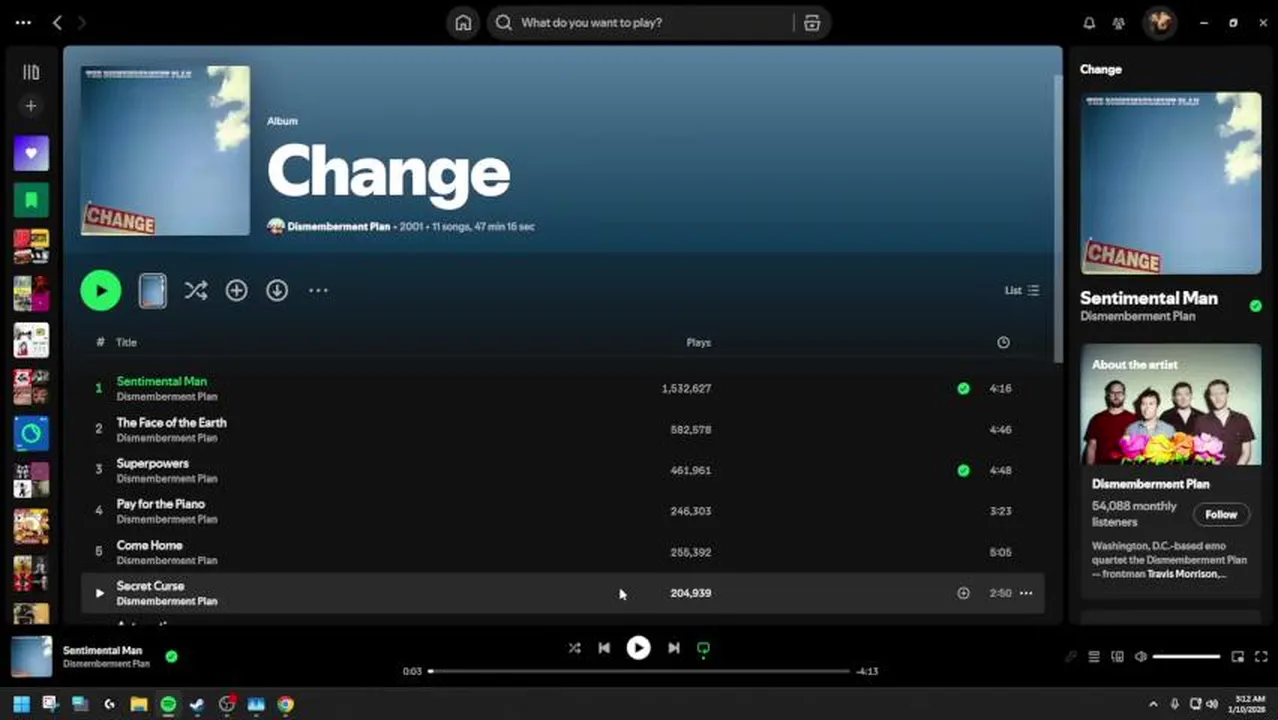Screen dimensions: 1278x720
Task: Toggle saved checkmark on Superpowers row
Action: coord(963,470)
